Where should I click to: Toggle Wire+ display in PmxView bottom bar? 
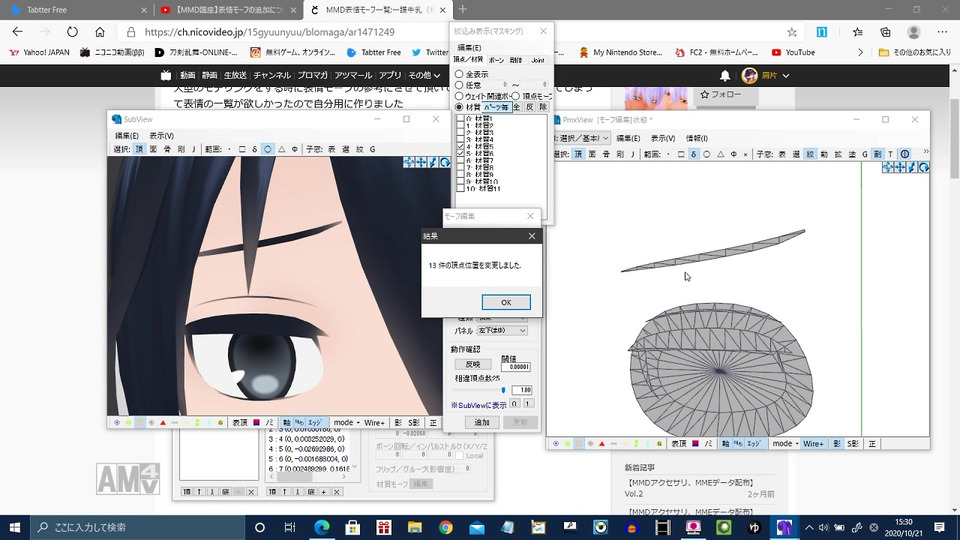click(813, 444)
